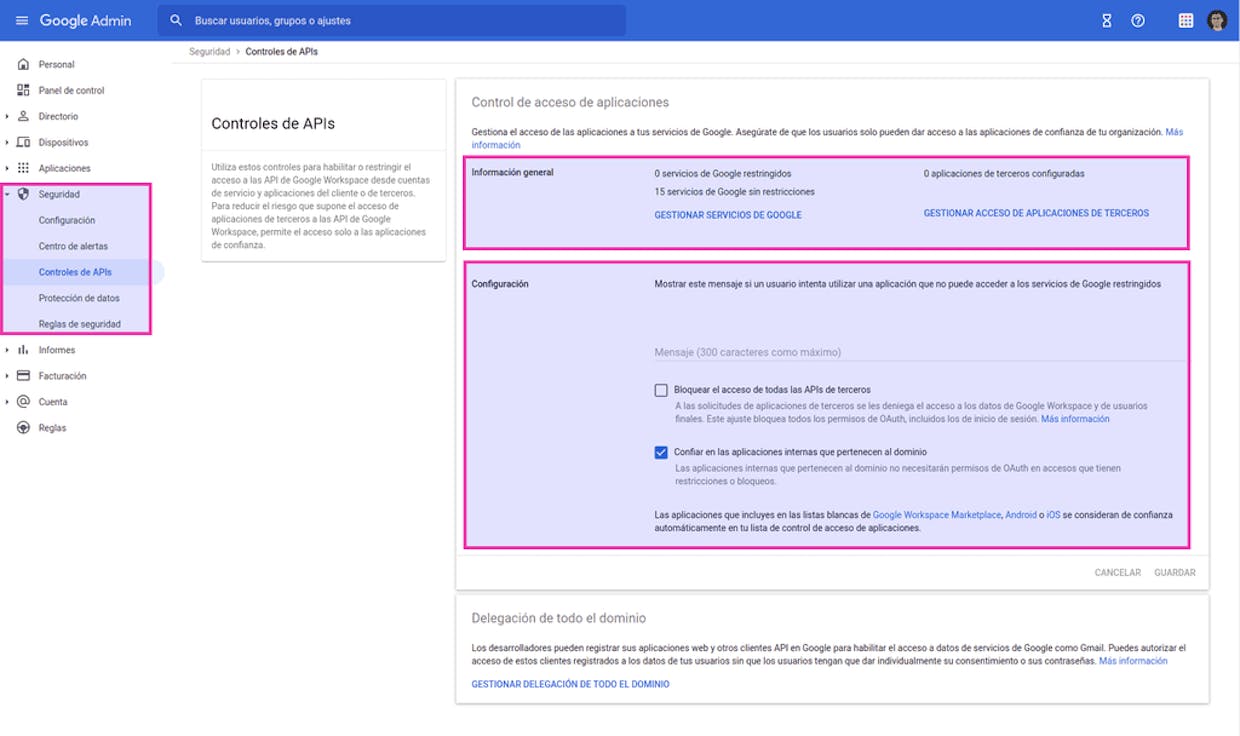Expand the Directorio menu arrow

click(7, 116)
